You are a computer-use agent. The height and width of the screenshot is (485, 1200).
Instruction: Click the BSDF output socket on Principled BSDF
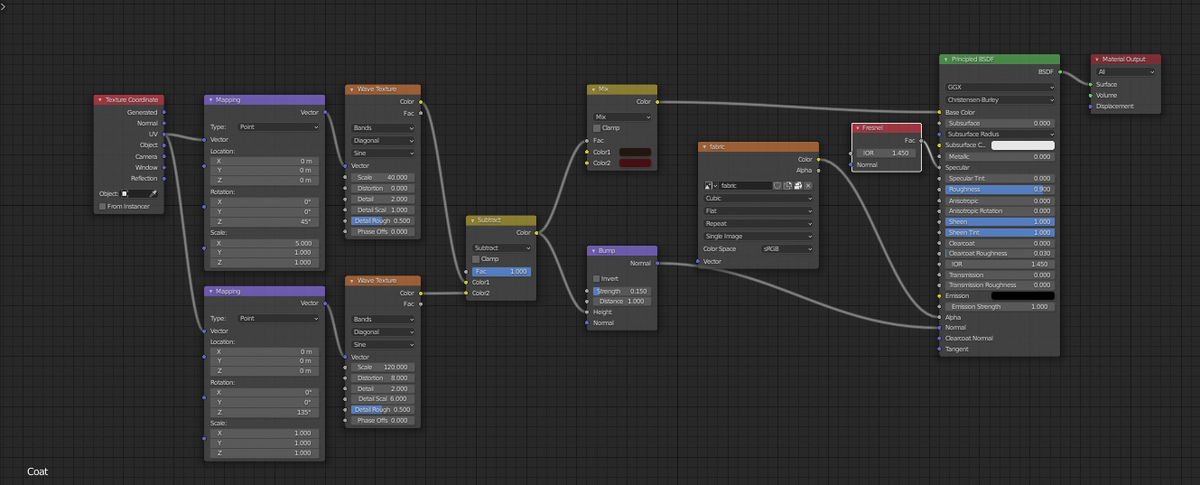(x=1060, y=72)
